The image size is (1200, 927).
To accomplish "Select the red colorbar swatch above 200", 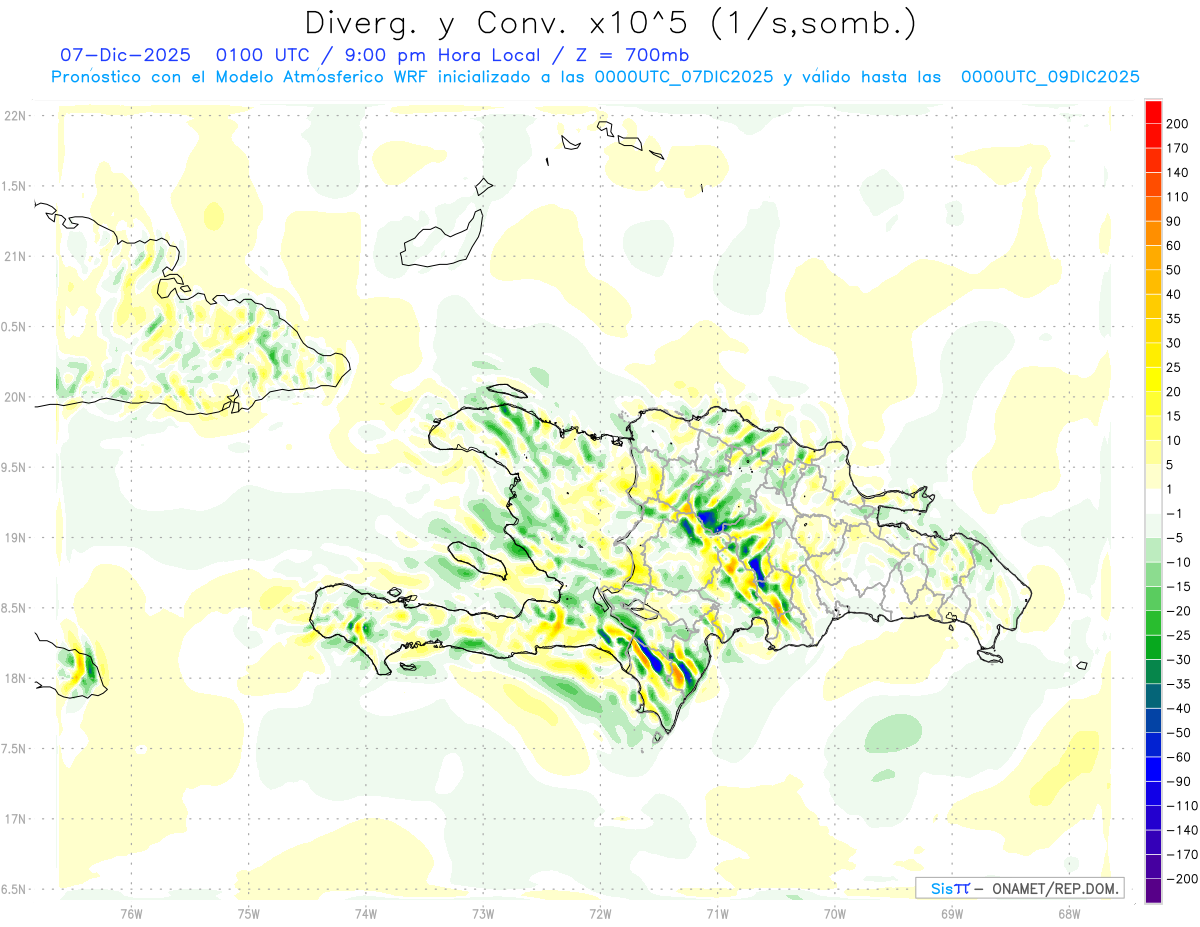I will click(1153, 112).
